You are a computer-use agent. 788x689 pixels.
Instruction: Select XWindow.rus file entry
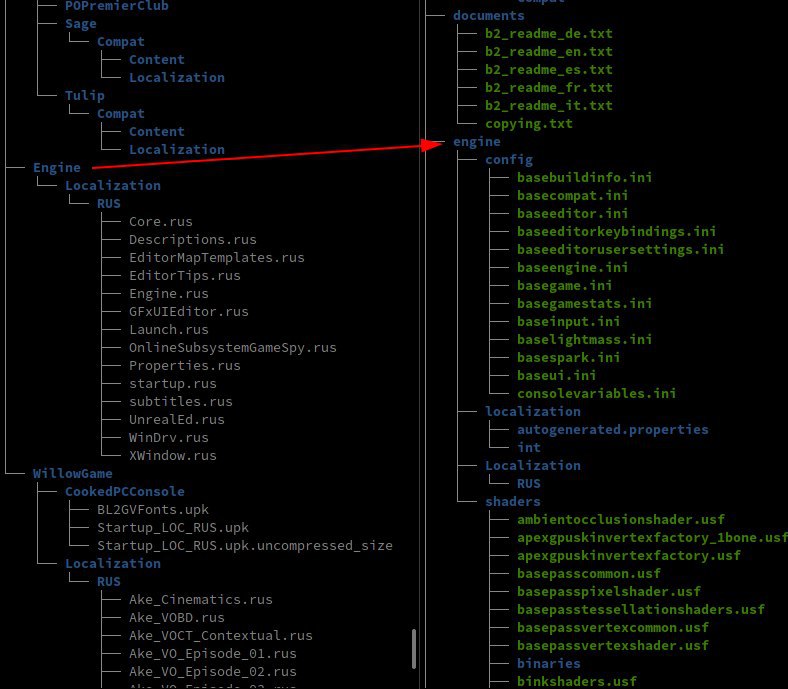tap(172, 456)
